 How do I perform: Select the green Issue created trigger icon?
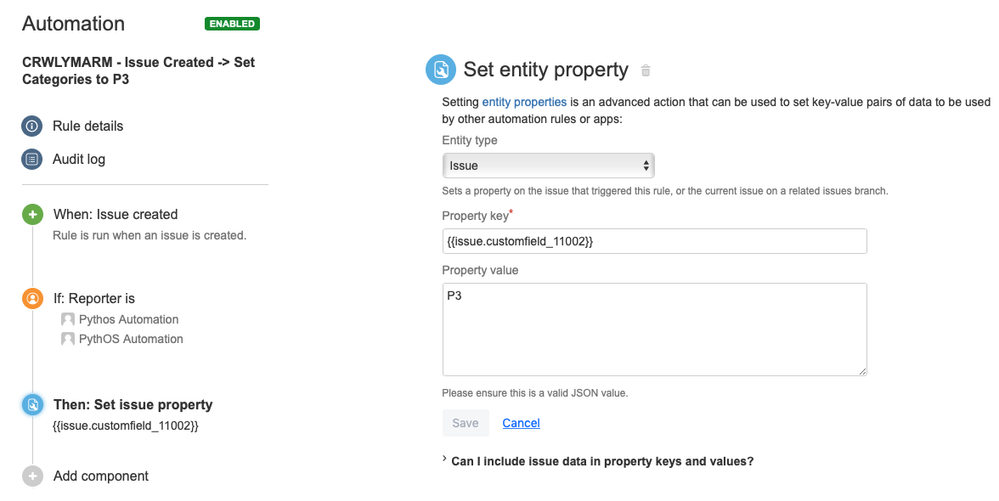coord(32,214)
